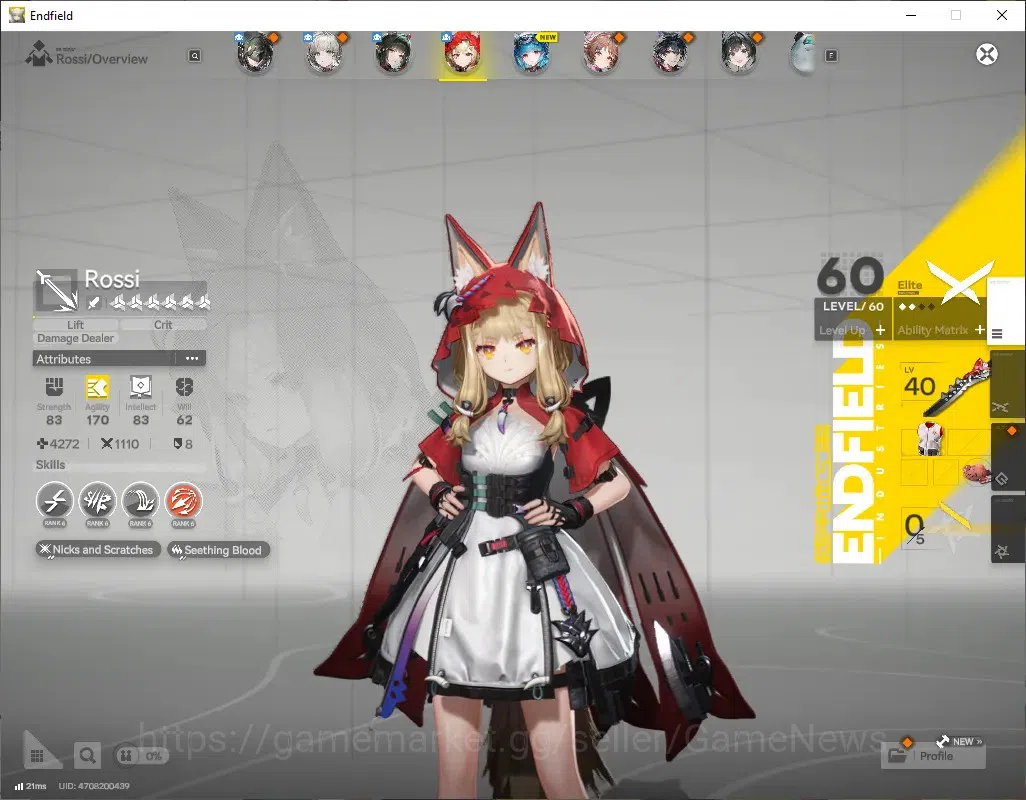Viewport: 1026px width, 800px height.
Task: Click the sword class icon beside rarity stars
Action: pos(94,302)
